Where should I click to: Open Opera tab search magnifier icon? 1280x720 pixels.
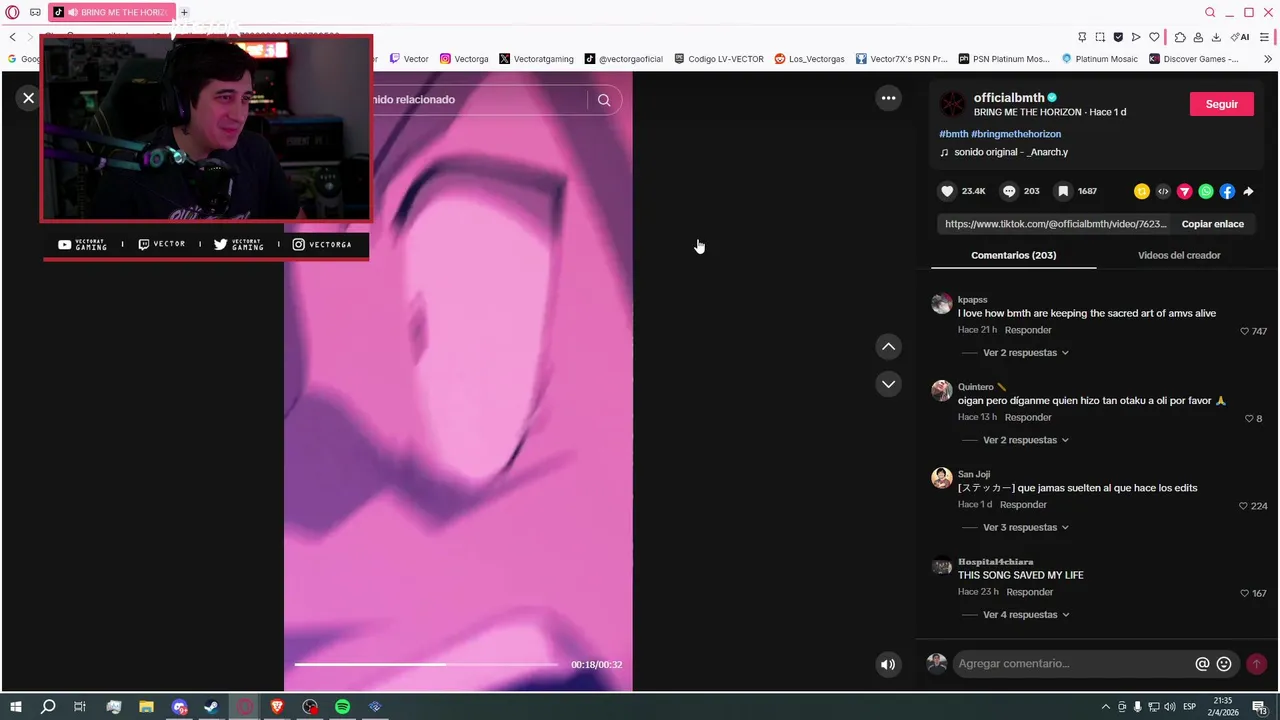(1210, 12)
